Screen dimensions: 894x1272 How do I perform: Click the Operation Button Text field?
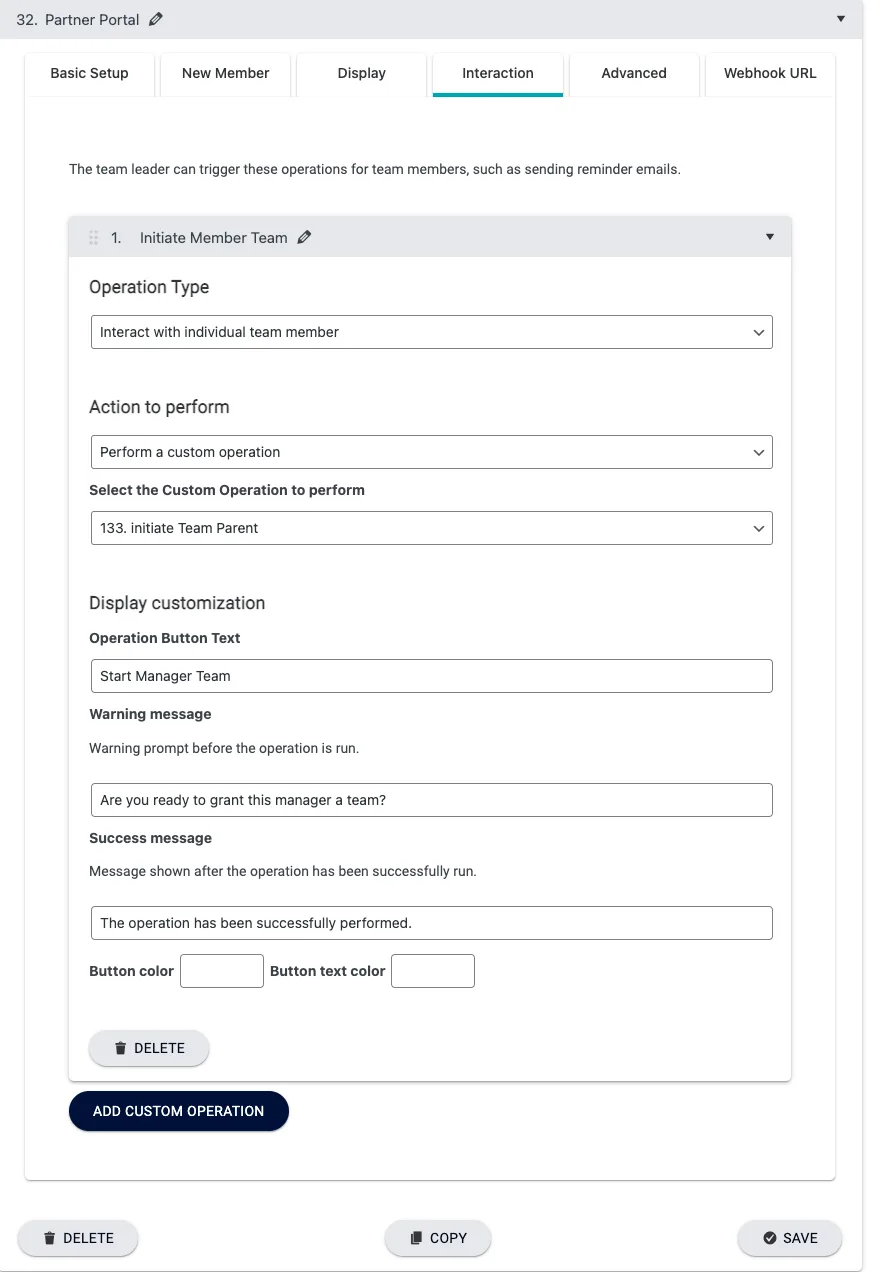click(431, 676)
